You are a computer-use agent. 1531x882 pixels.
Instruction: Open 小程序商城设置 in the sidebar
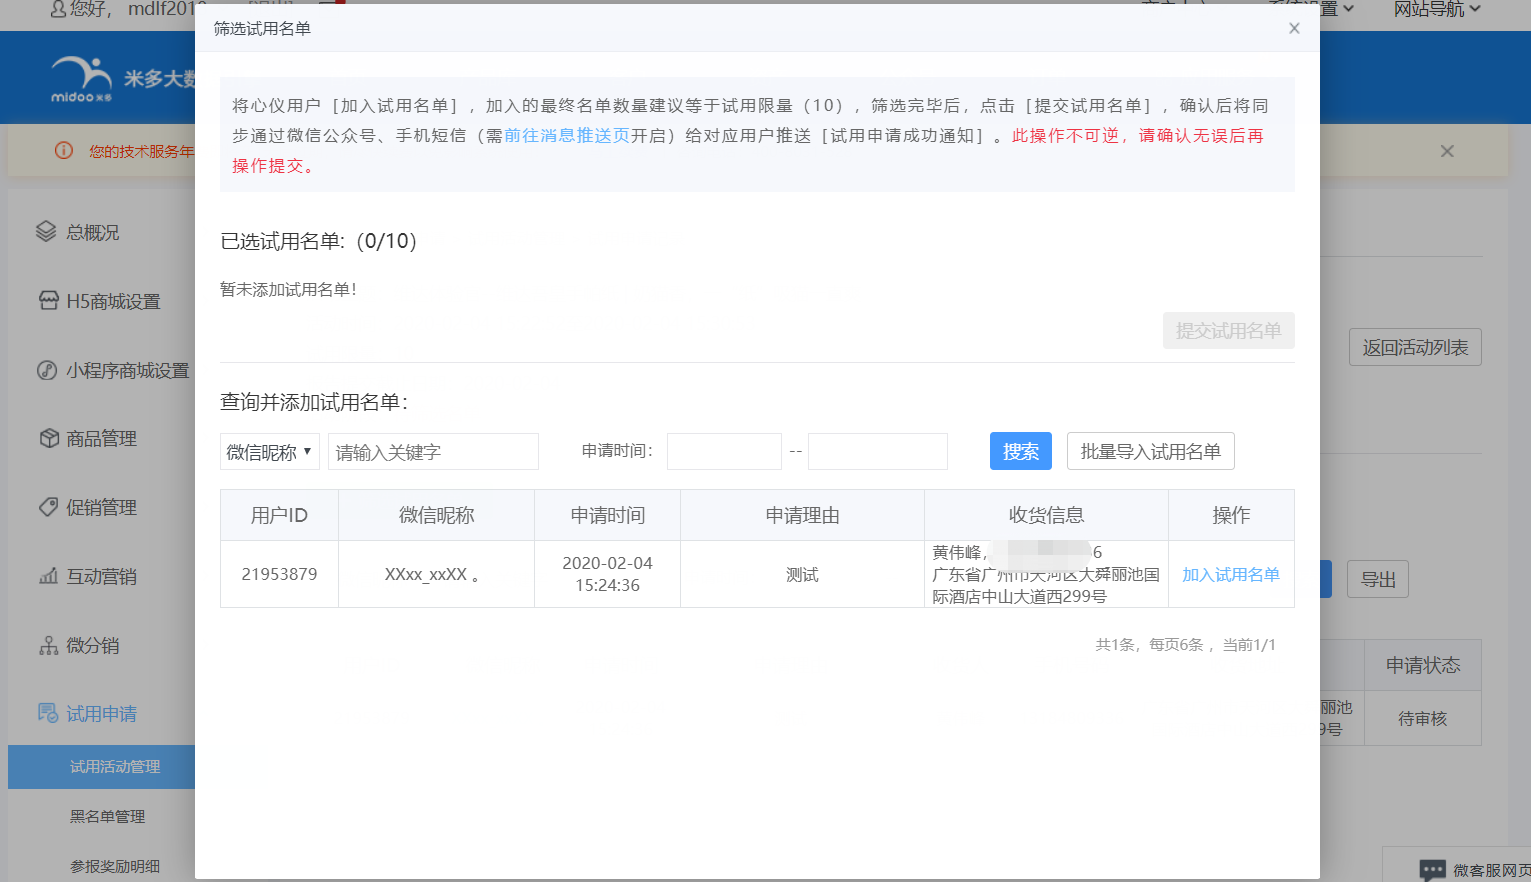127,370
